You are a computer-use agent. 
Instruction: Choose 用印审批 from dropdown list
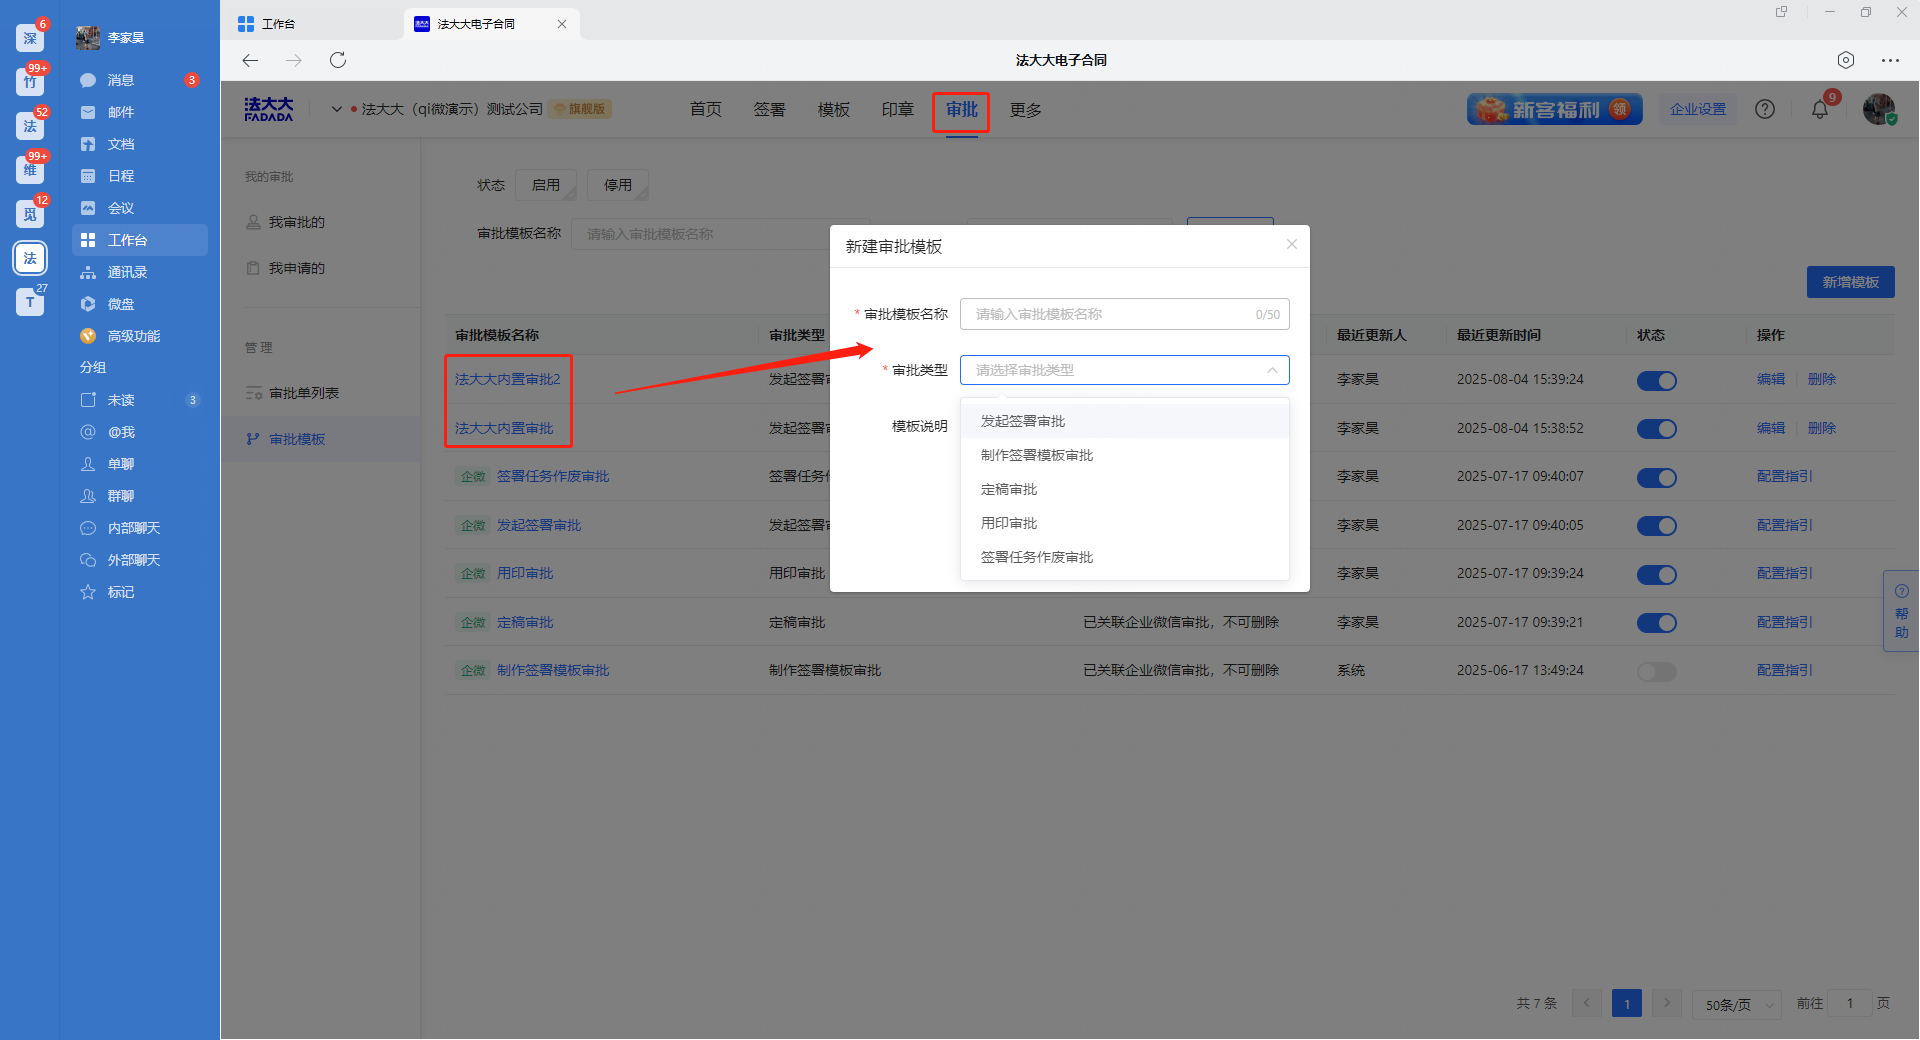coord(1125,523)
